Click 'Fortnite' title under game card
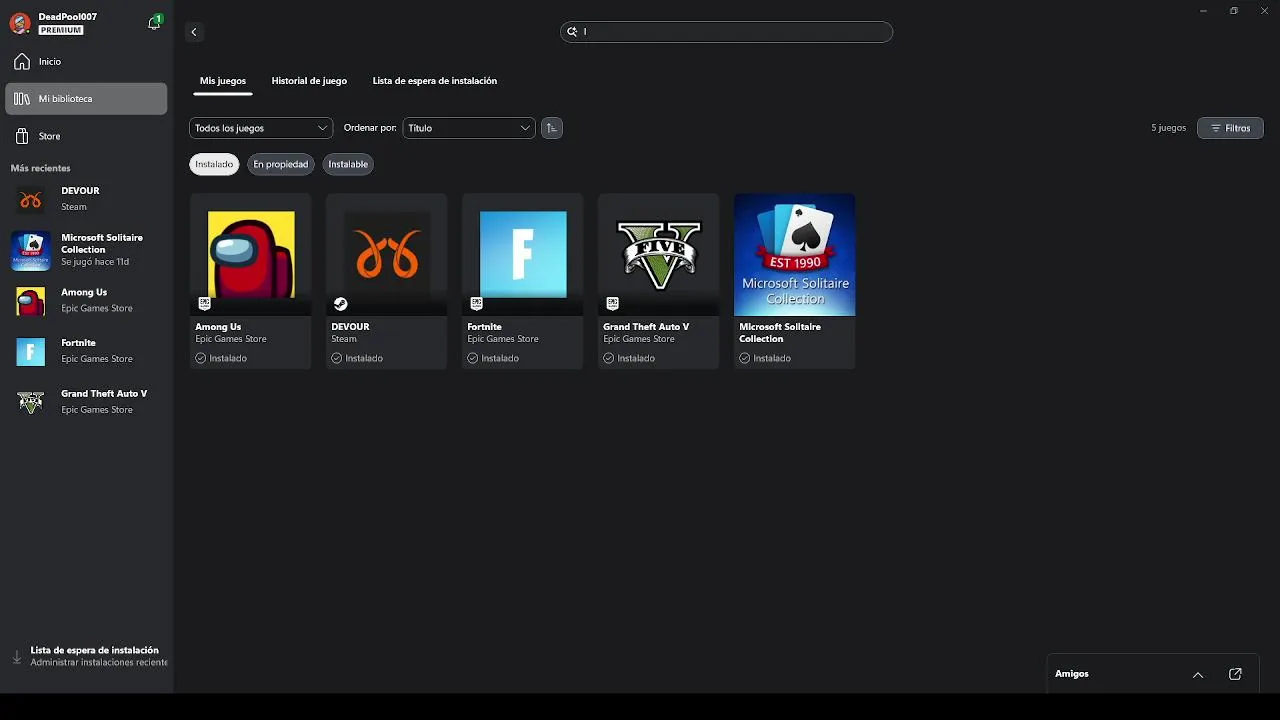This screenshot has height=720, width=1280. (x=484, y=327)
